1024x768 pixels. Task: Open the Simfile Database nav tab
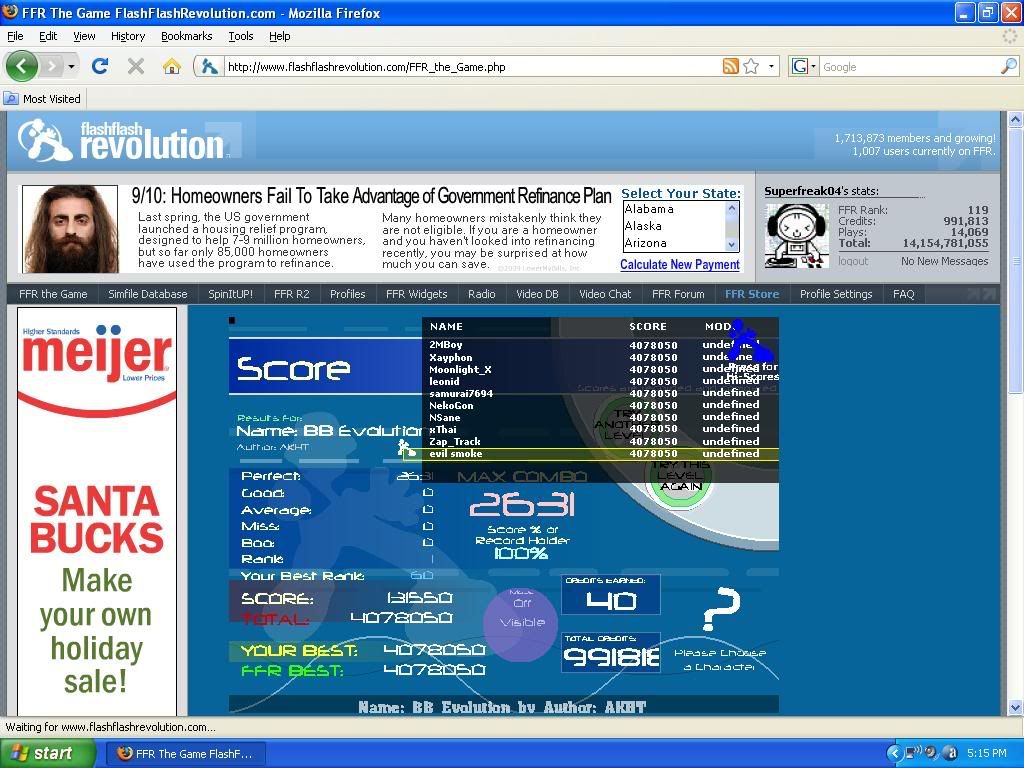(148, 294)
